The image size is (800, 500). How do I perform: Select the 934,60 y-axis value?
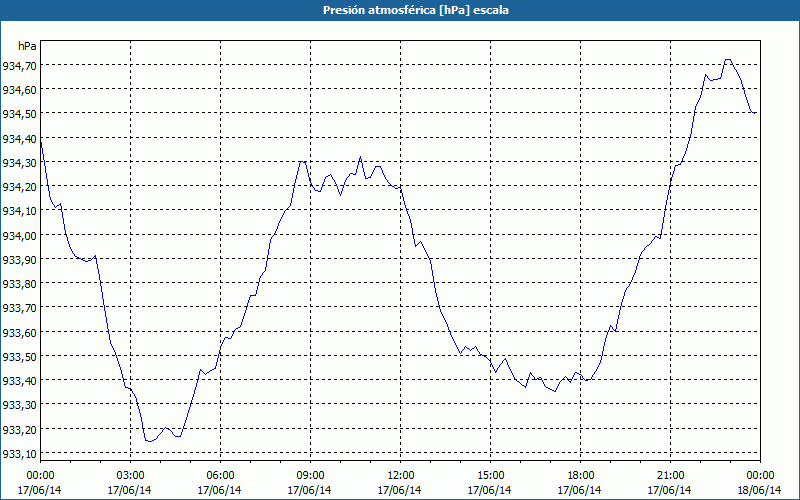20,90
